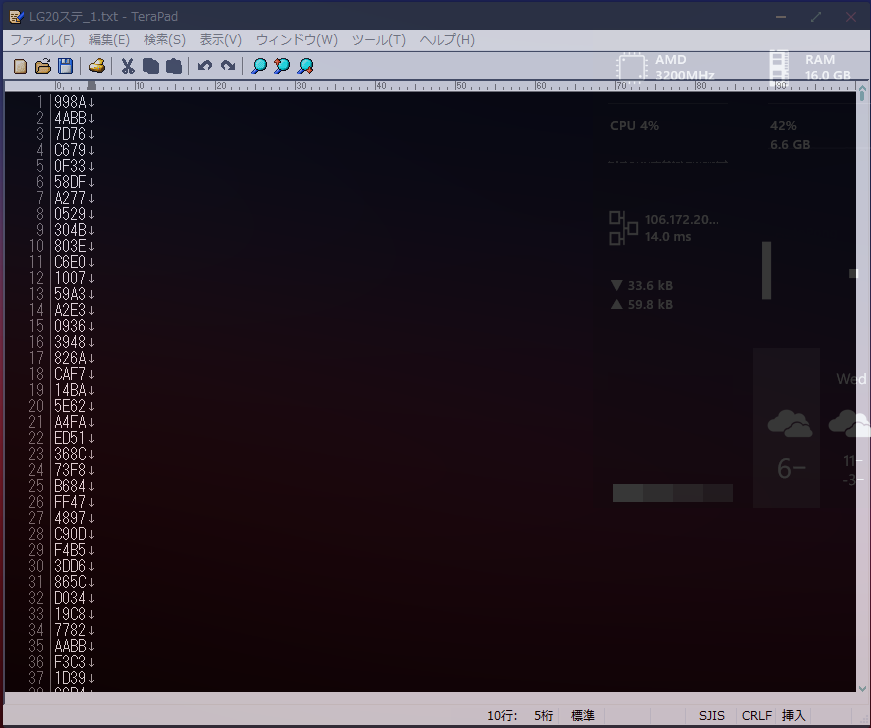Click the CRLF line ending status entry
Image resolution: width=871 pixels, height=728 pixels.
pos(757,716)
